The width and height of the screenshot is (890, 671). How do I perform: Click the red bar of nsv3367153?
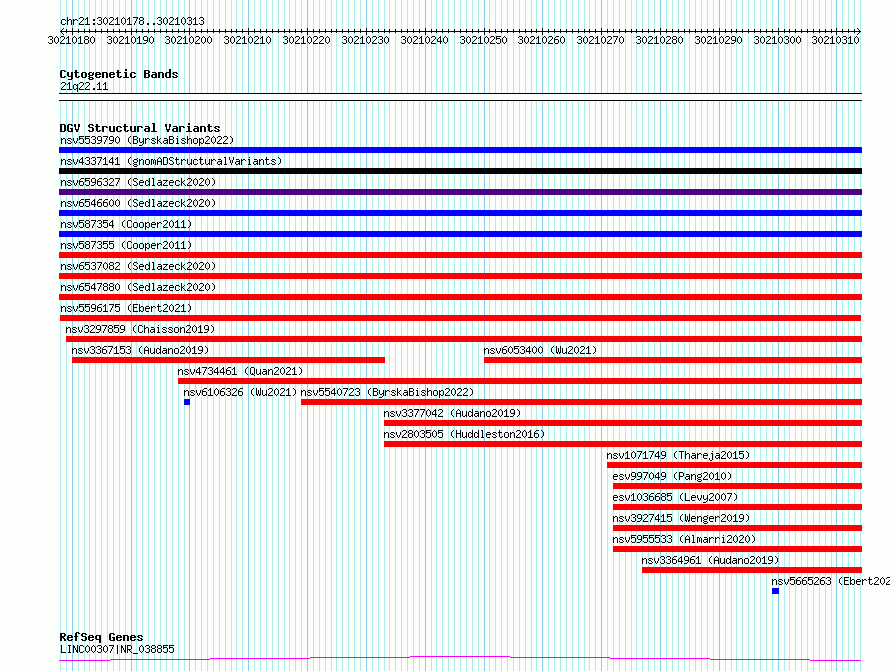point(228,360)
